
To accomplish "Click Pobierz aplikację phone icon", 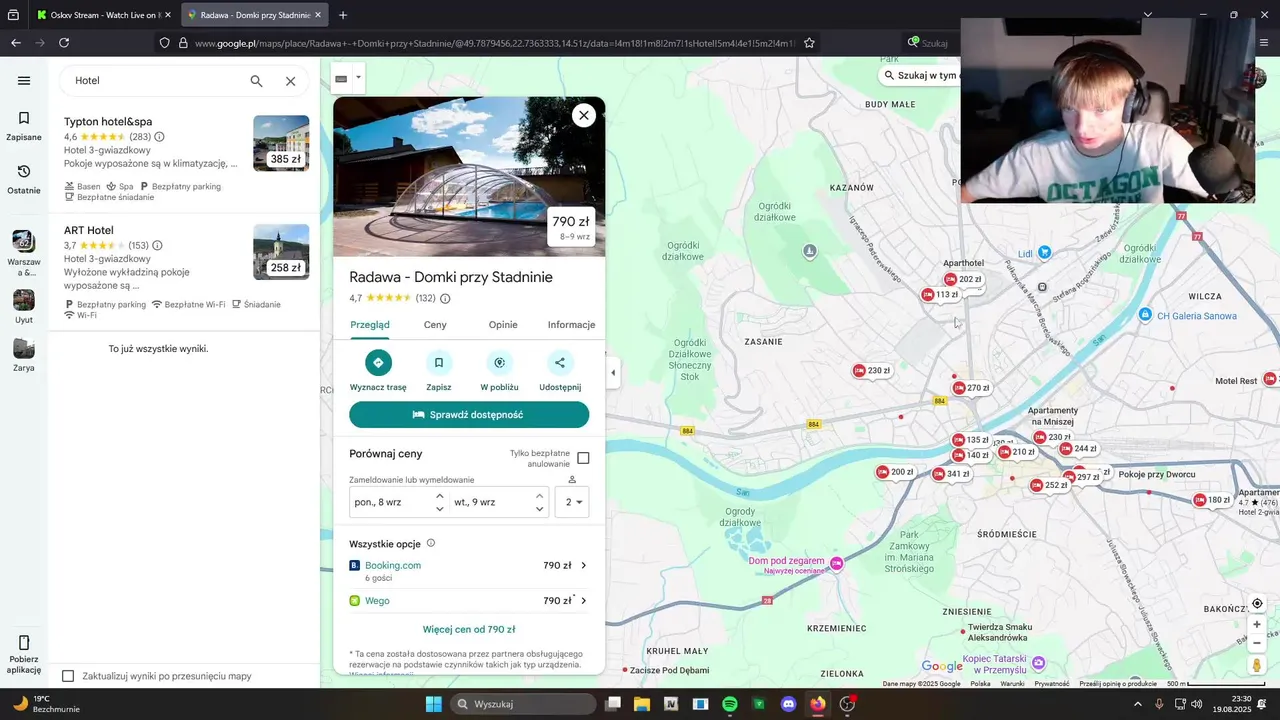I will [24, 643].
